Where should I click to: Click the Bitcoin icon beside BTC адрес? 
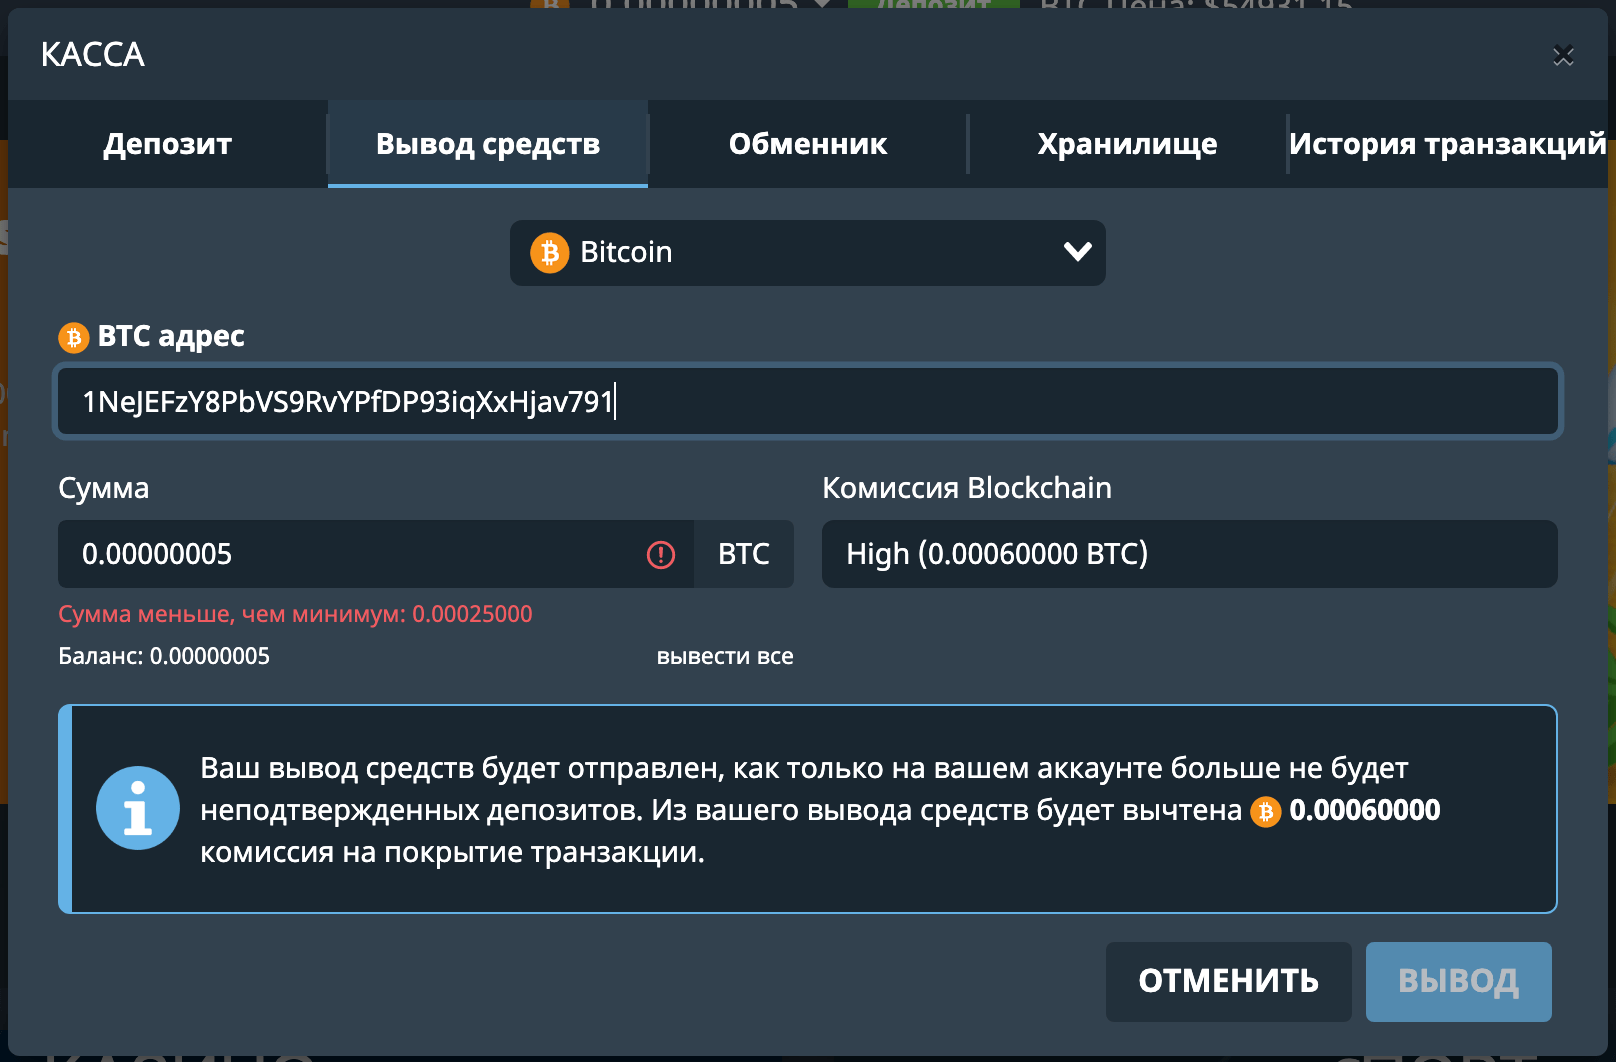73,338
